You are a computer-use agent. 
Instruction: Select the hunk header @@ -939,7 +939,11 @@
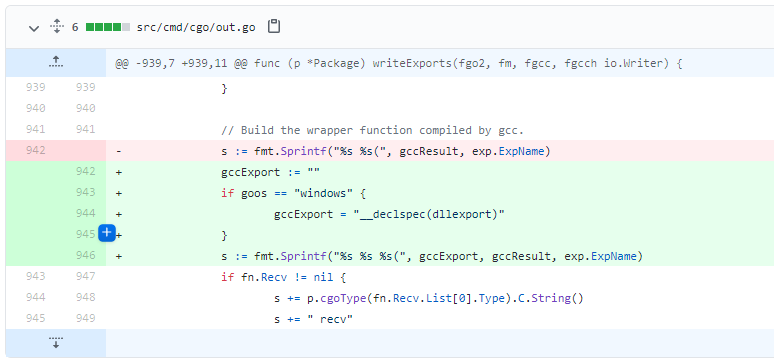tap(399, 64)
